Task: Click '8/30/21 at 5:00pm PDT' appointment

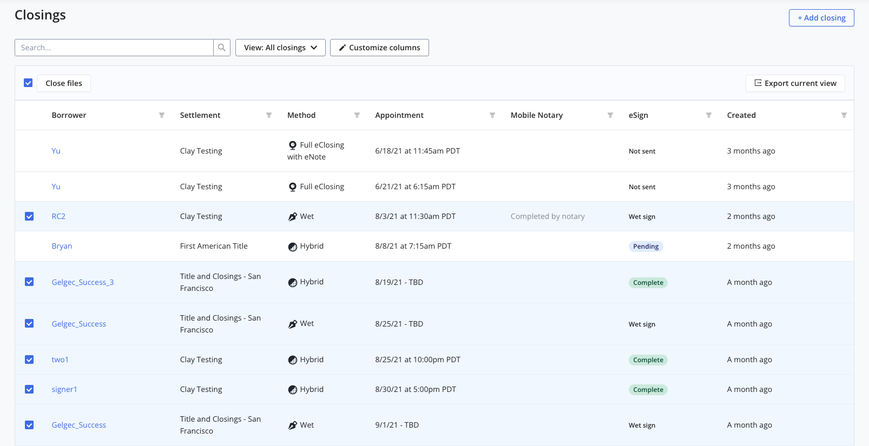Action: (416, 389)
